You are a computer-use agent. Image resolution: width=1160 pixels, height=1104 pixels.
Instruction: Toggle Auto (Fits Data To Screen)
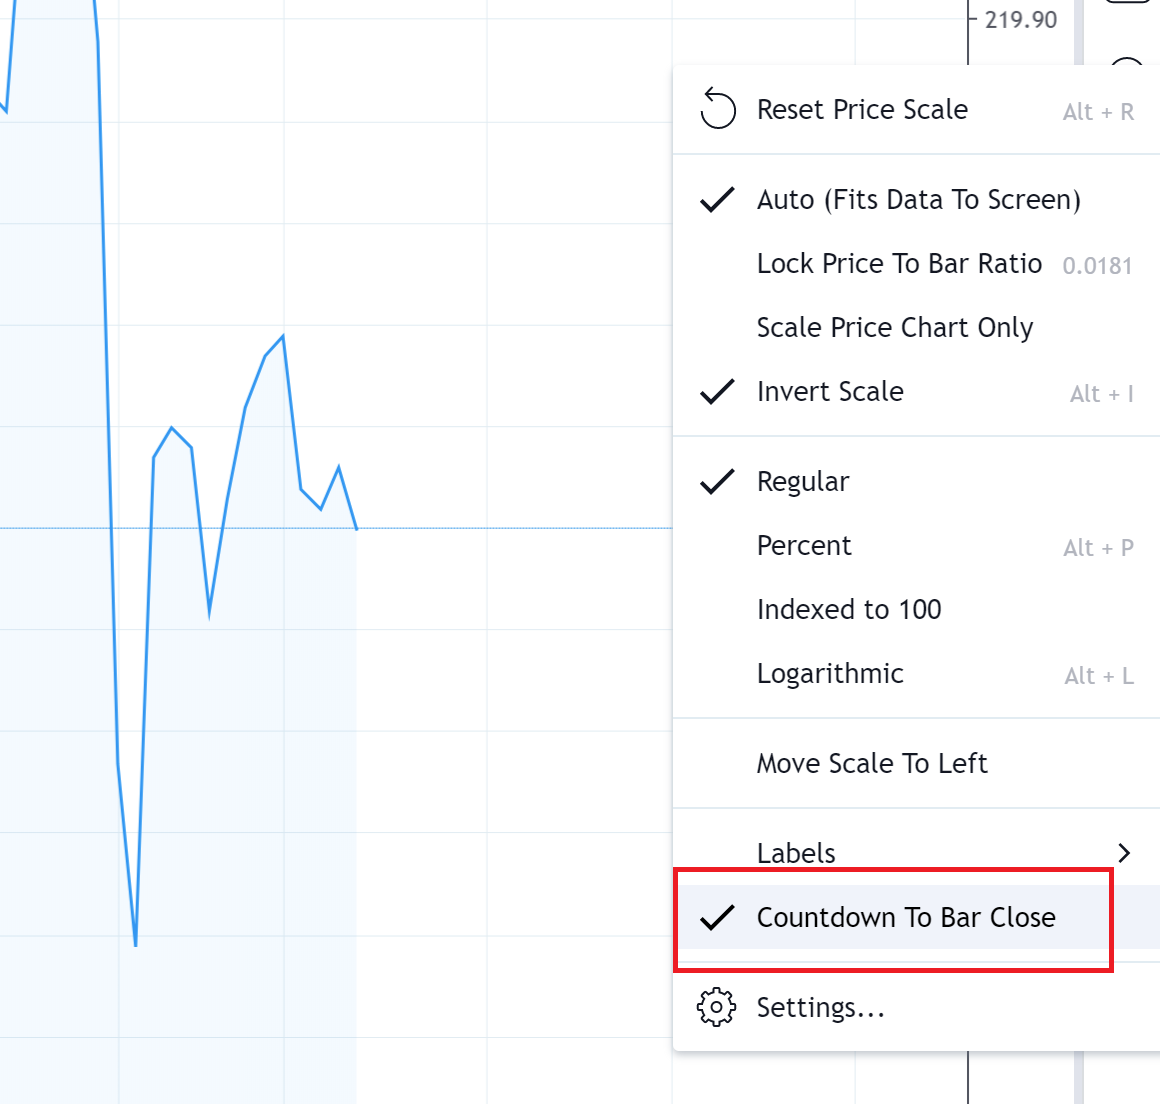pos(917,200)
